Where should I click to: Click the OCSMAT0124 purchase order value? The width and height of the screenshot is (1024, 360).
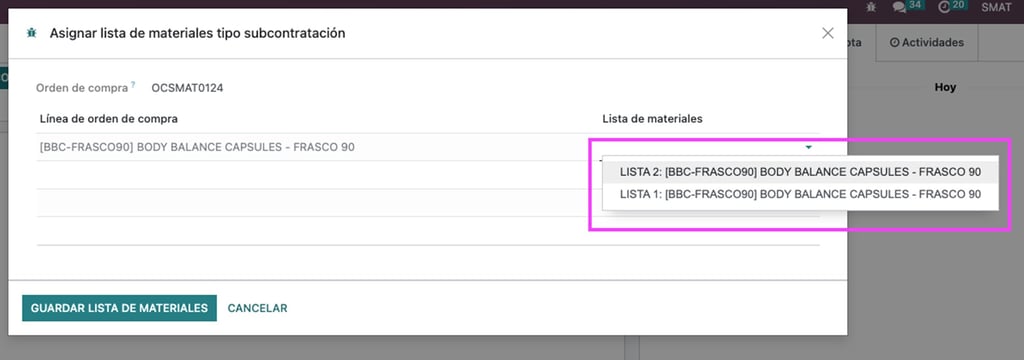pyautogui.click(x=187, y=88)
